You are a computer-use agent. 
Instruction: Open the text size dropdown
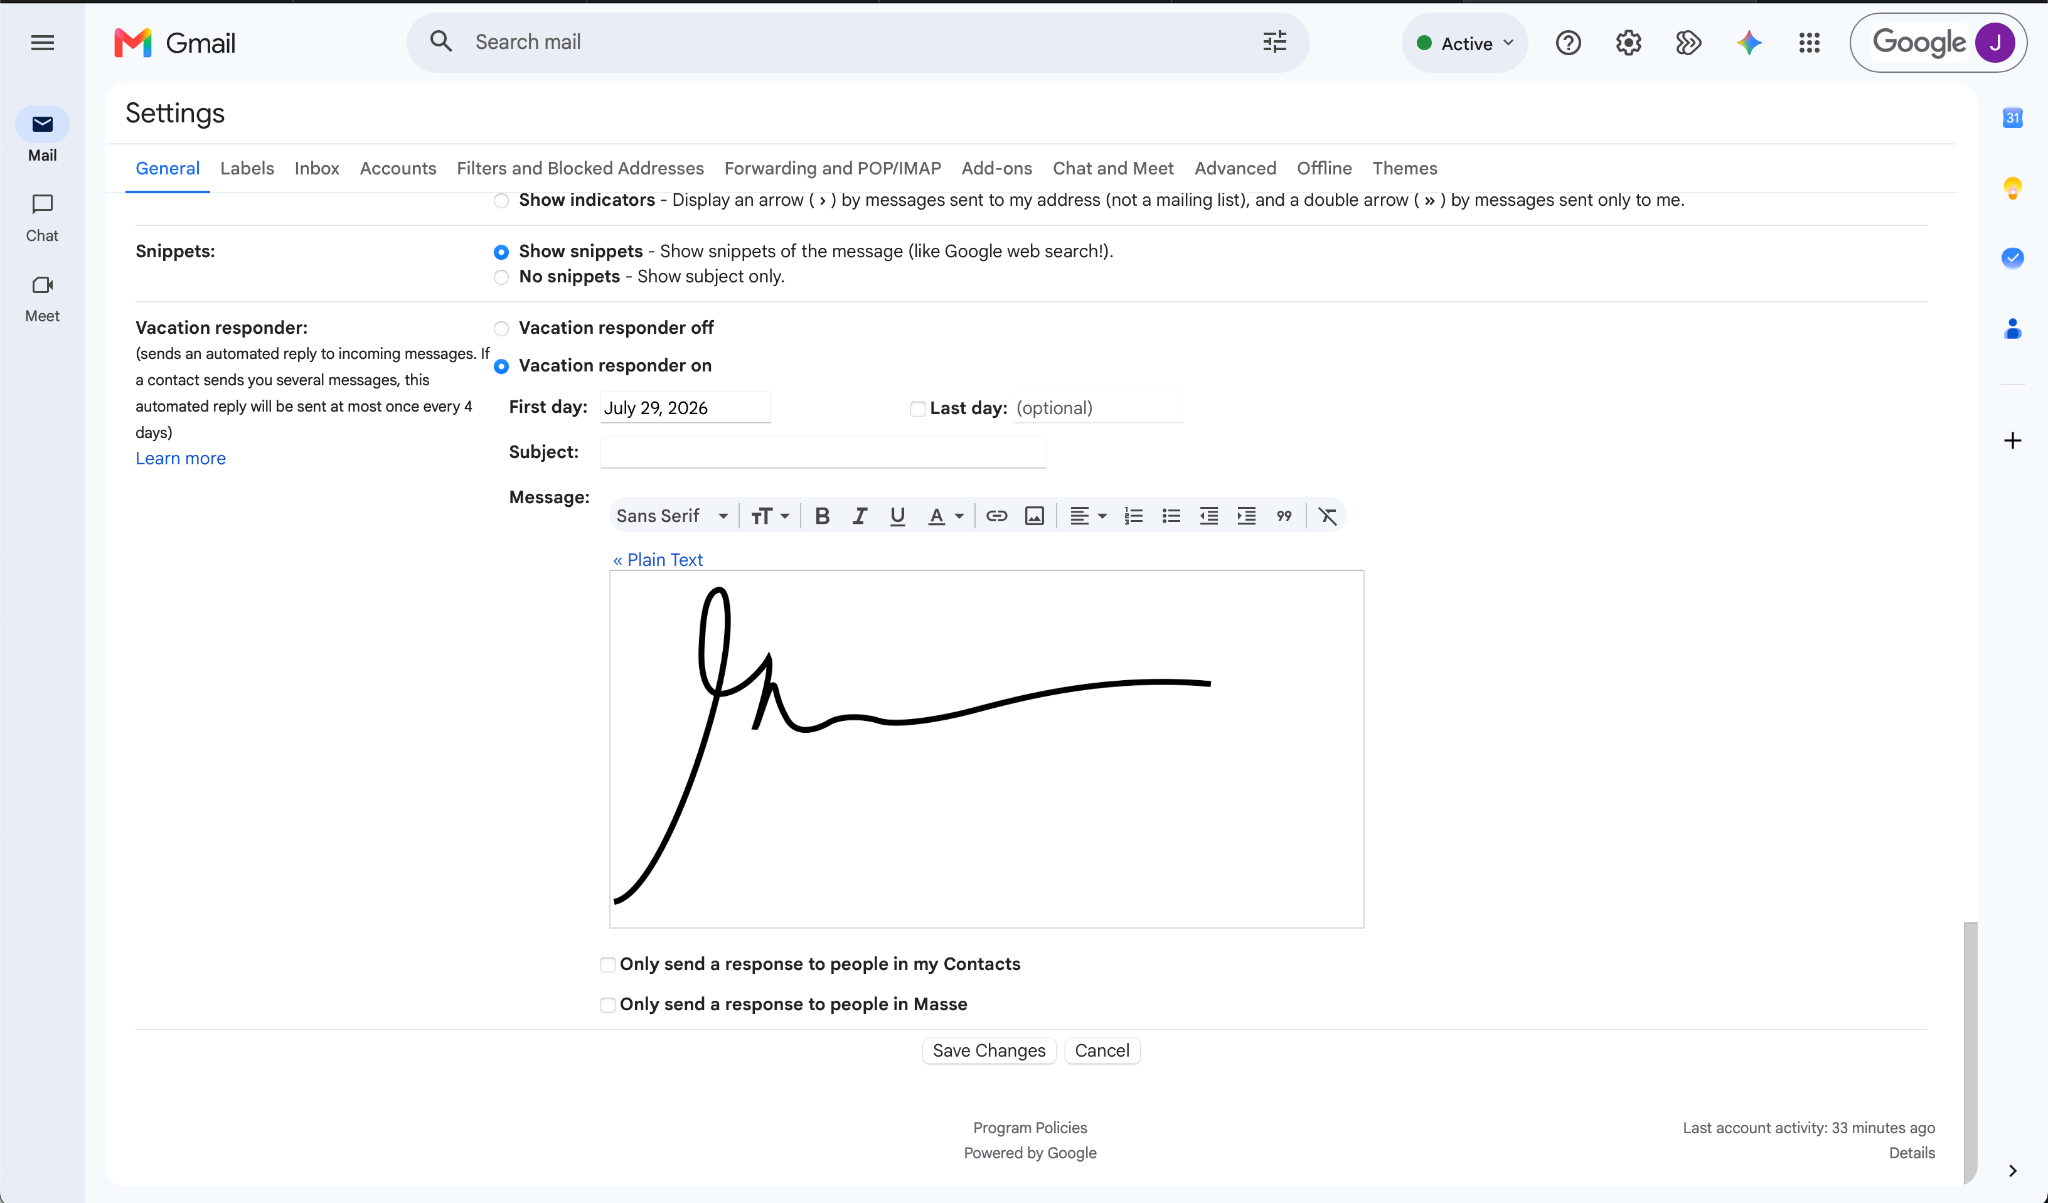click(x=770, y=516)
